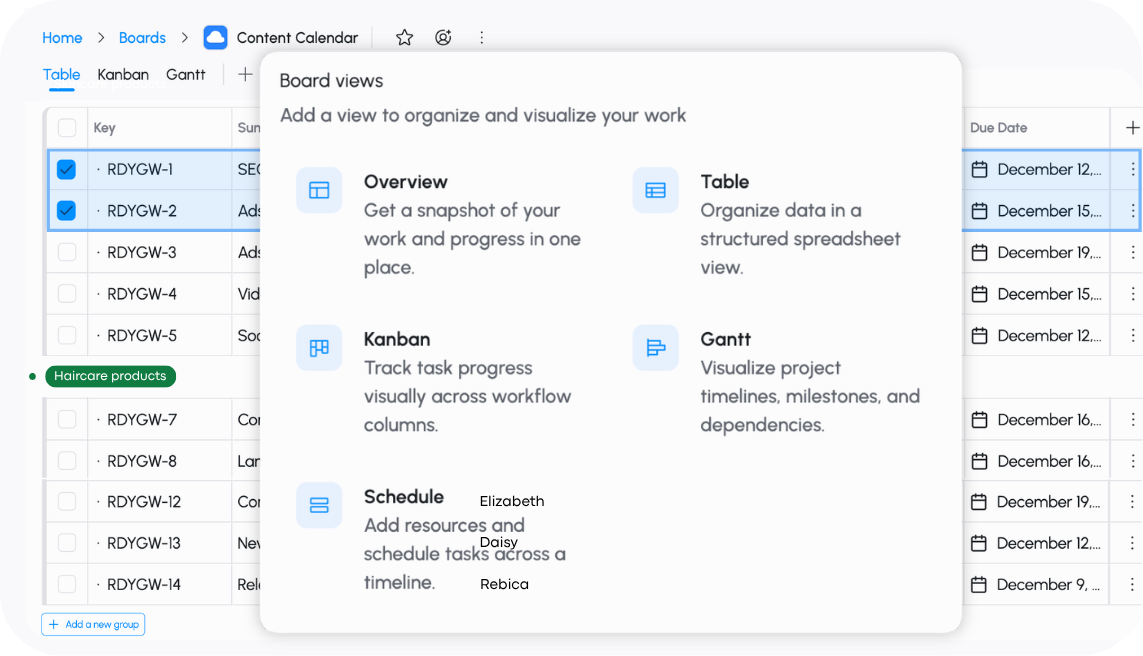Screen dimensions: 1143x656
Task: Toggle the select-all header checkbox
Action: tap(66, 128)
